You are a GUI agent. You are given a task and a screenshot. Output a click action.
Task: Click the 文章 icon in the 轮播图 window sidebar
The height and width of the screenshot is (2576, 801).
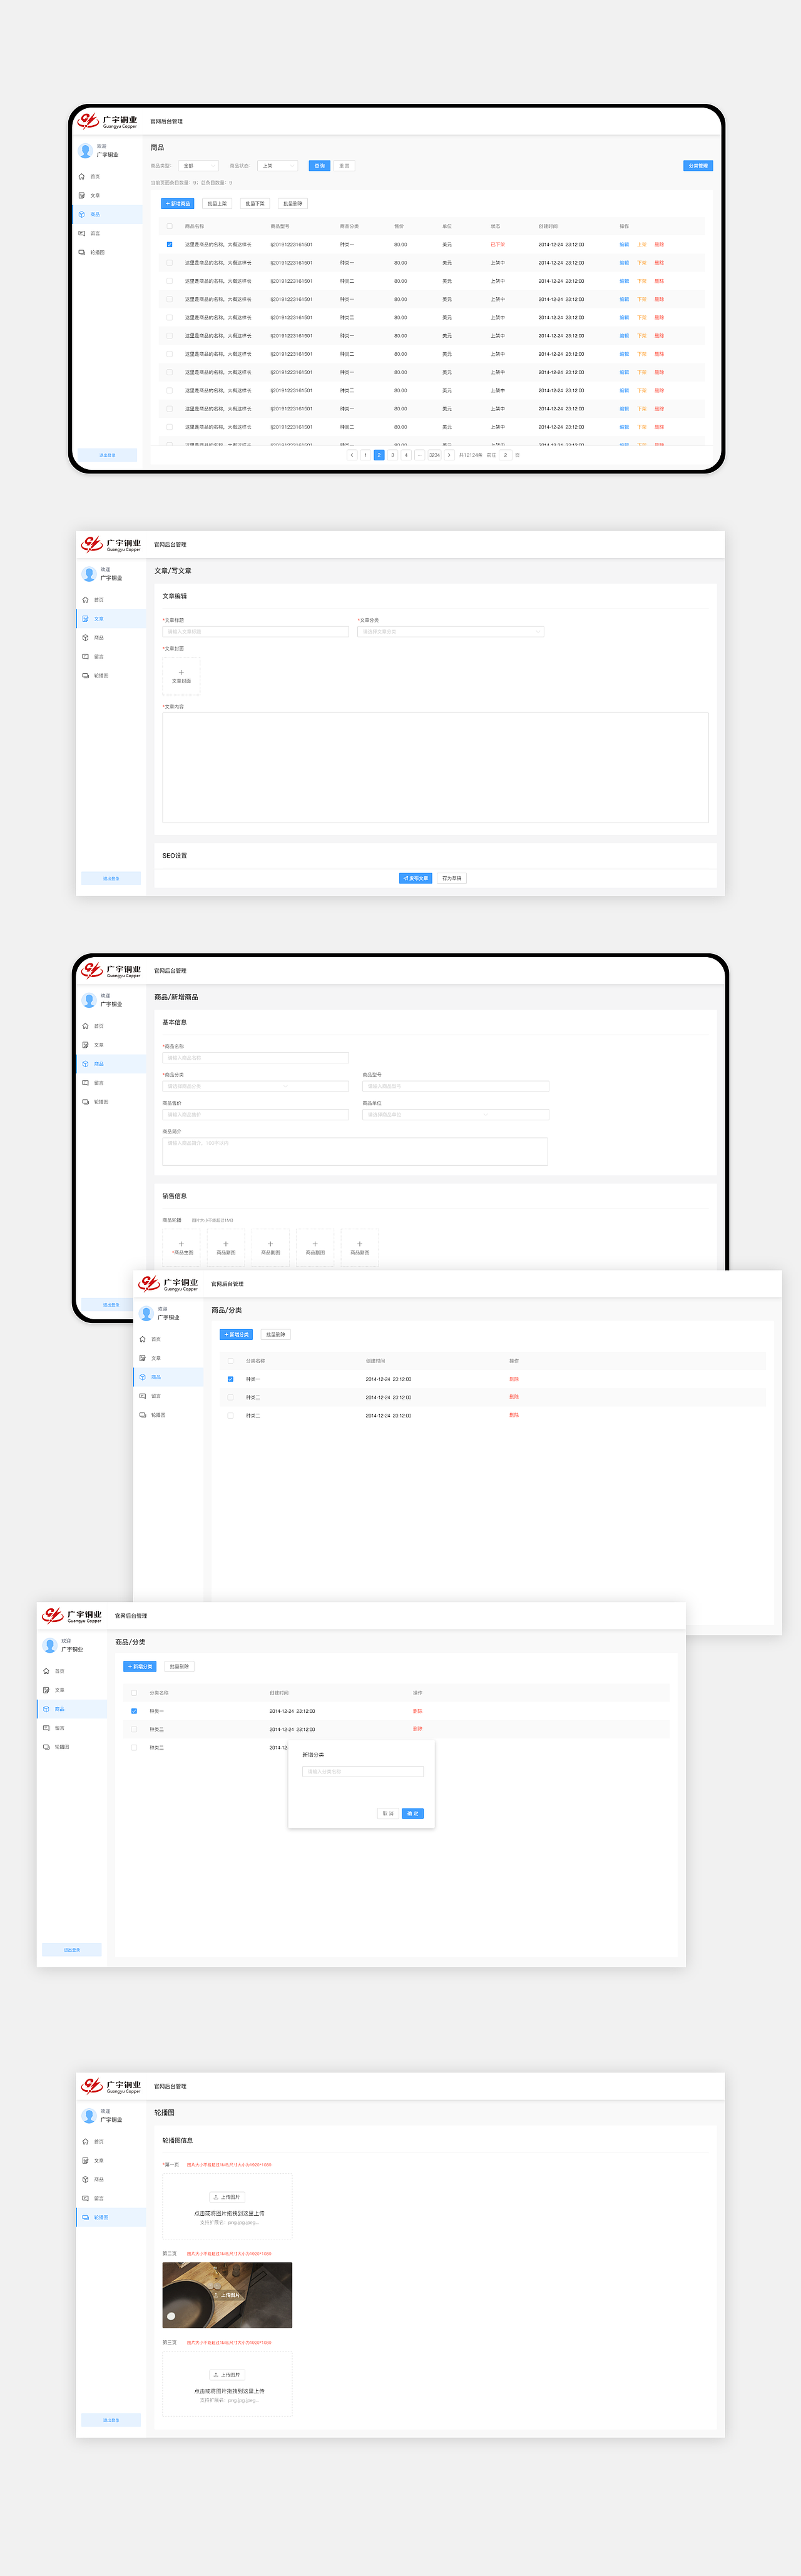tap(85, 2161)
